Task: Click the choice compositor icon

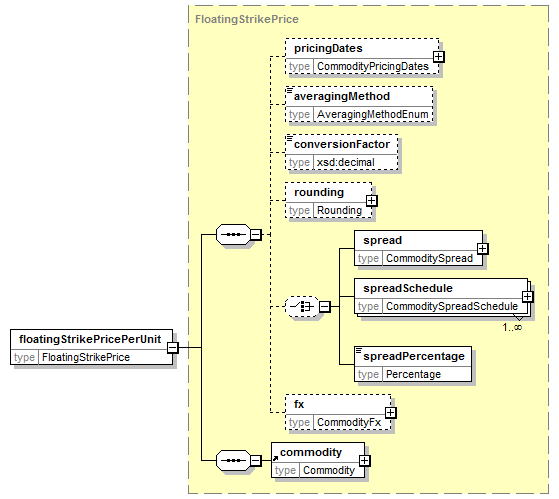Action: [302, 306]
